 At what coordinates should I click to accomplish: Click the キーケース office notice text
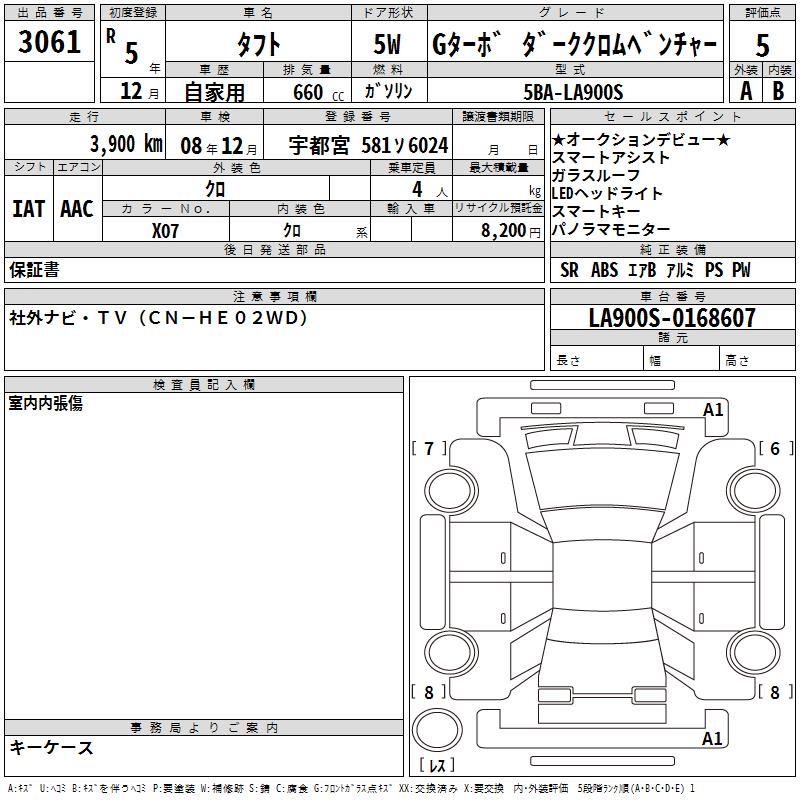(51, 748)
